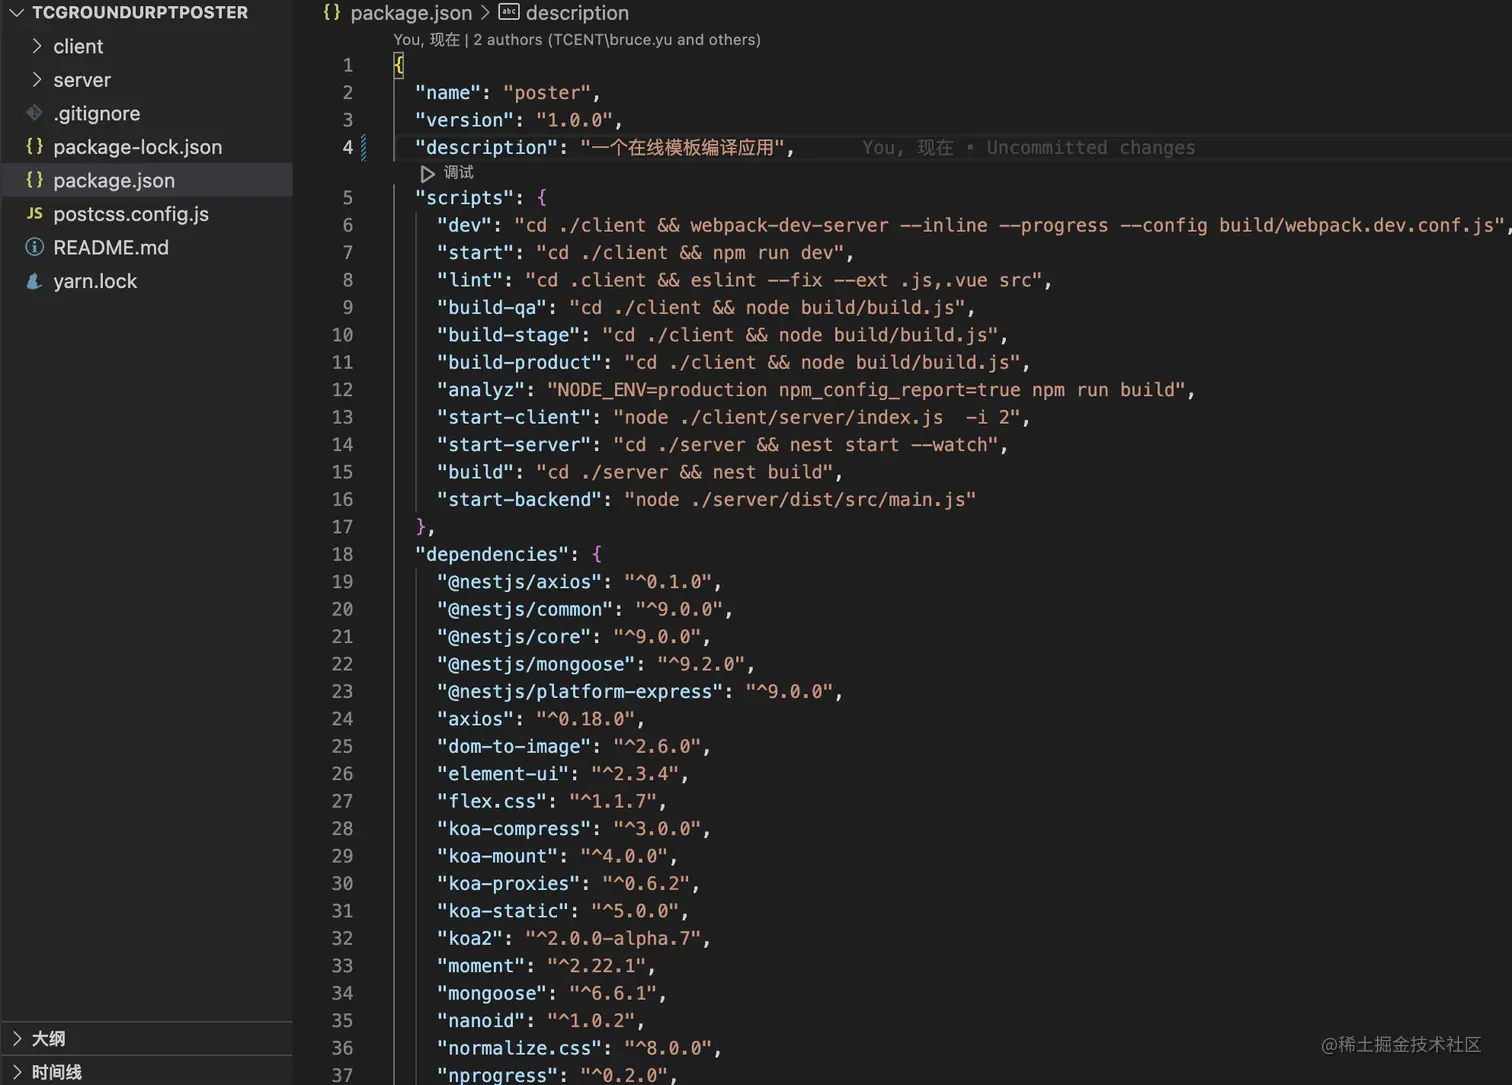Click the "moment" dependency key
1512x1085 pixels.
pyautogui.click(x=481, y=966)
